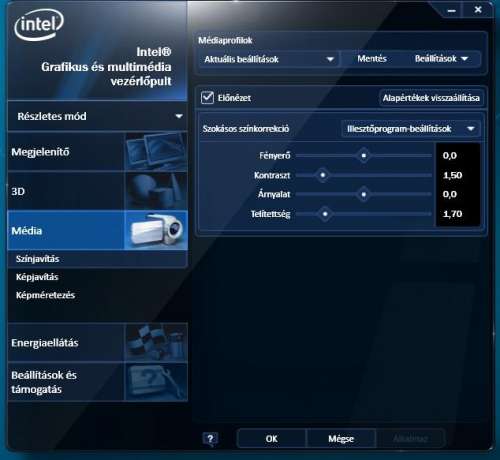
Task: Open the 3D shapes thumbnail
Action: (156, 191)
